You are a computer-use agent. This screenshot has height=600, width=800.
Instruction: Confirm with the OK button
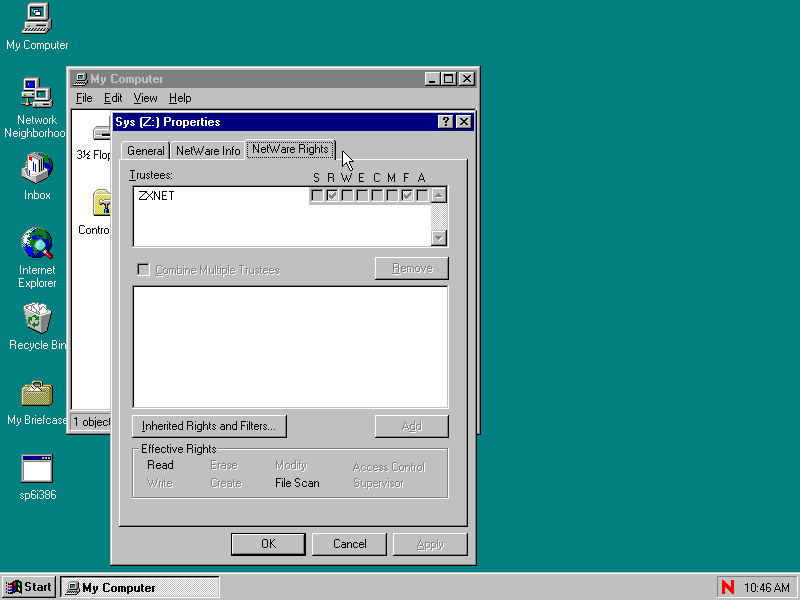pyautogui.click(x=268, y=544)
